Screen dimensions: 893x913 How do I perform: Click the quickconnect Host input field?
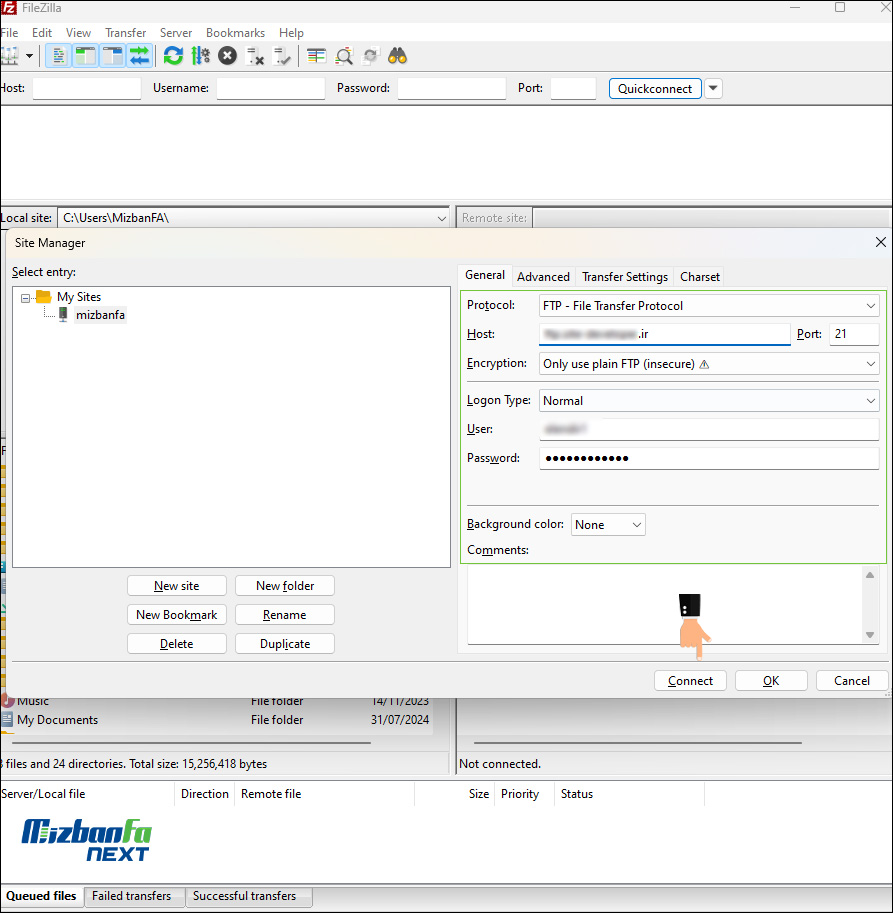pyautogui.click(x=87, y=89)
